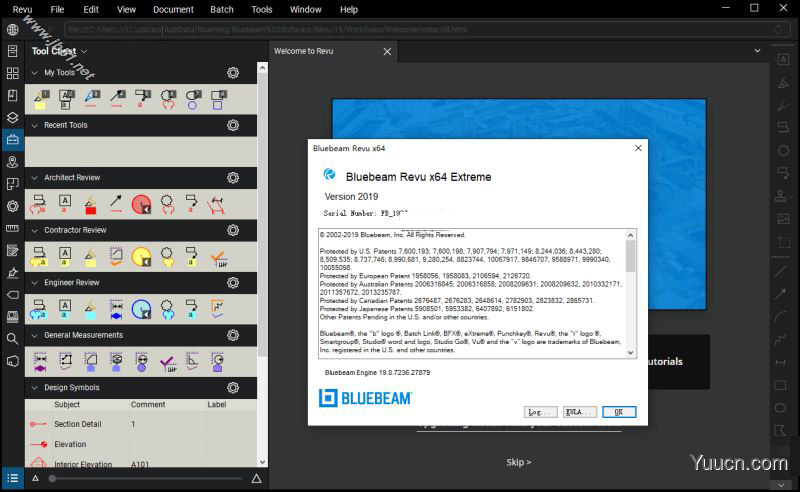
Task: Open the Properties gear icon in sidebar
Action: pyautogui.click(x=13, y=206)
